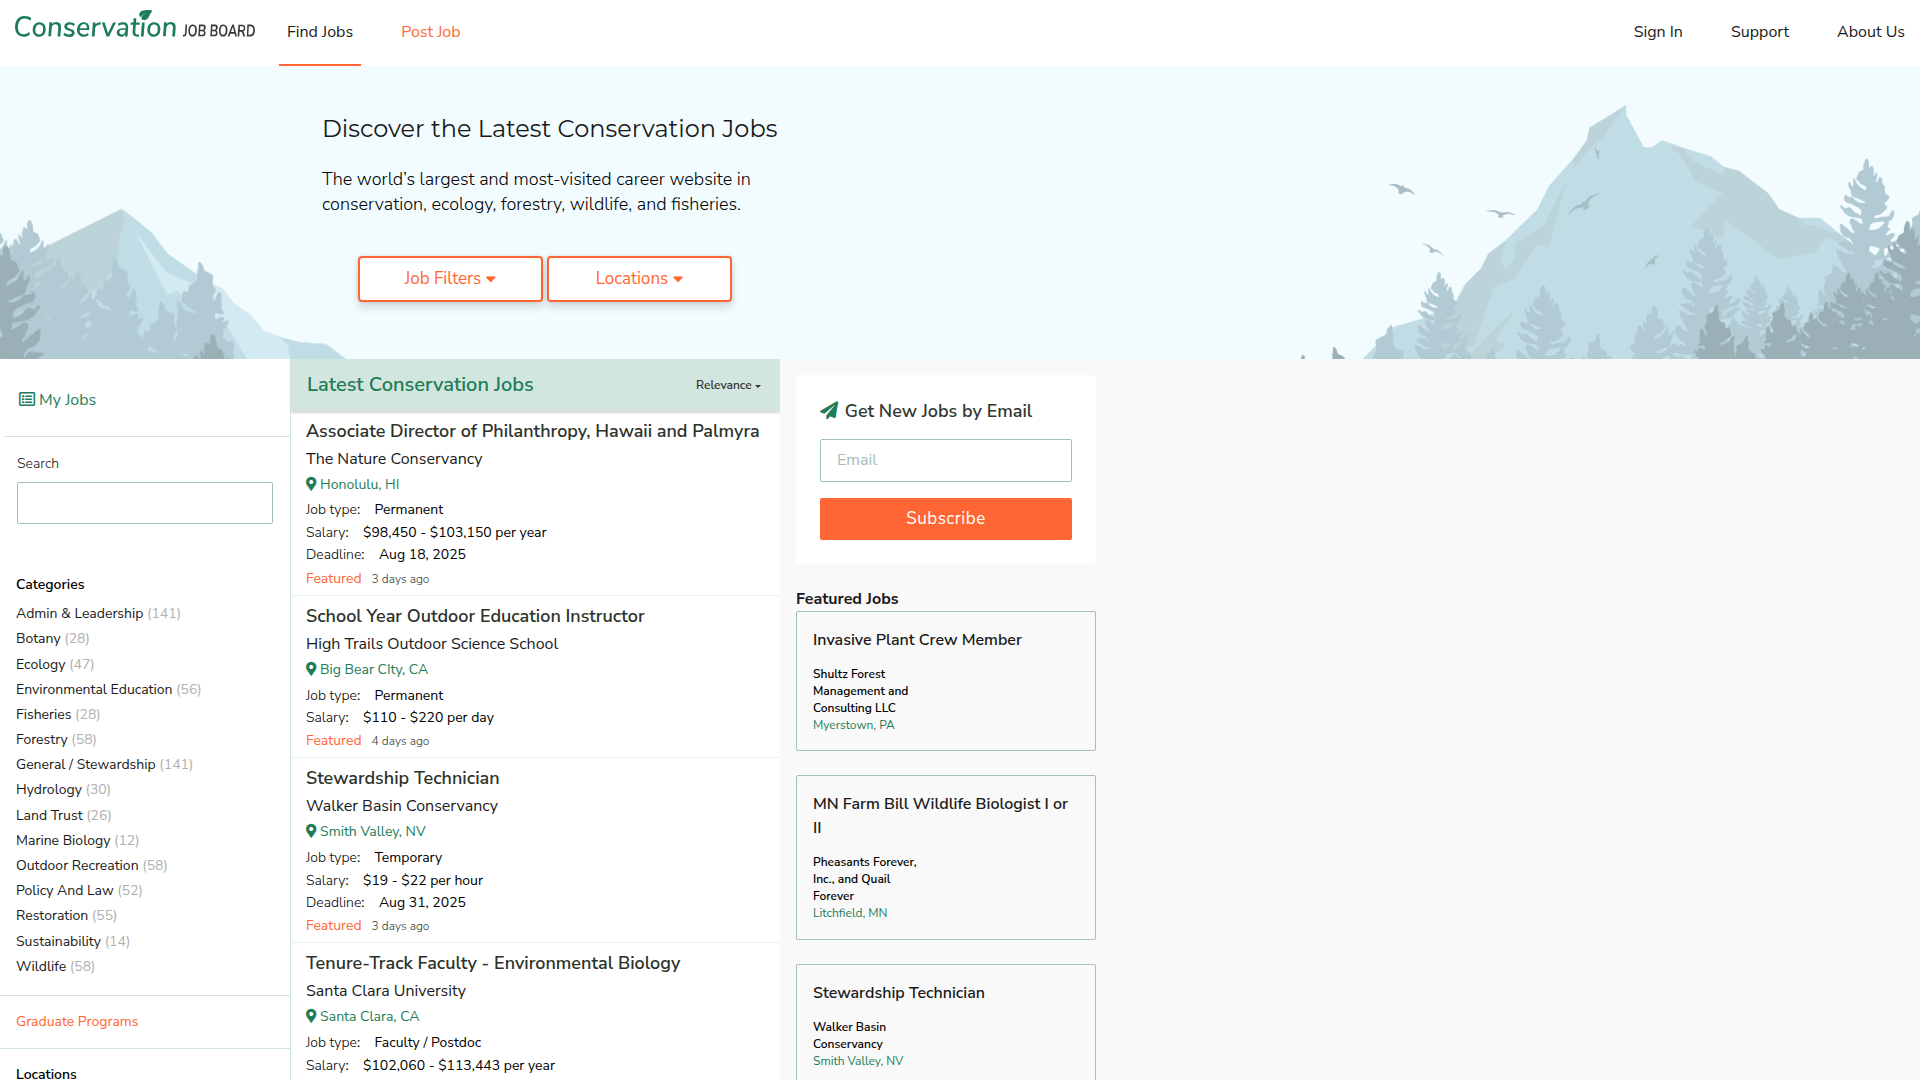1920x1080 pixels.
Task: Click the Subscribe button
Action: pos(946,519)
